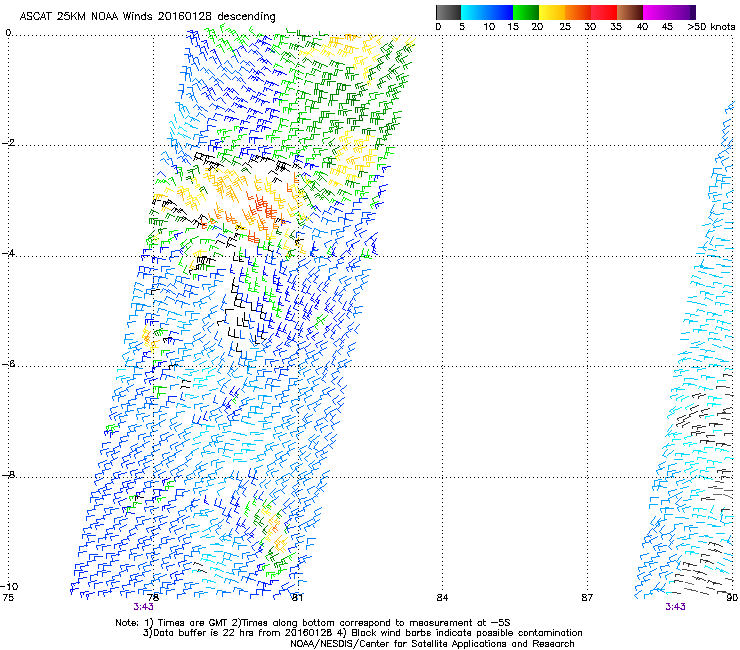Viewport: 740px width, 650px height.
Task: Click the longitude axis label '81'
Action: point(297,598)
